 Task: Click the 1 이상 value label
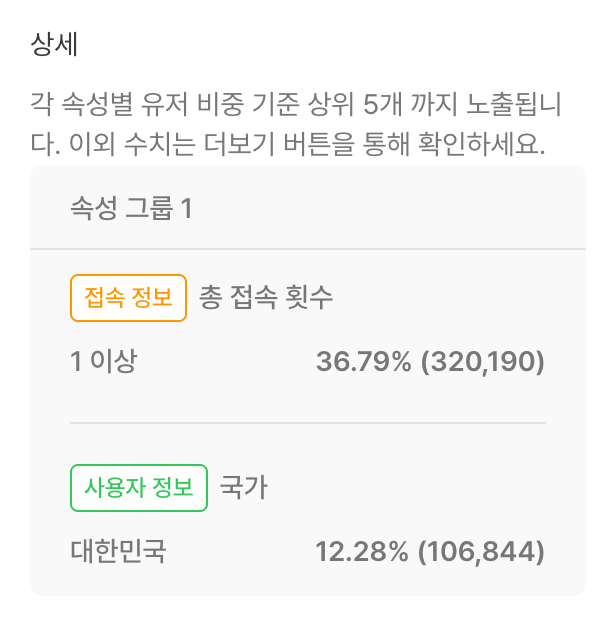(103, 361)
